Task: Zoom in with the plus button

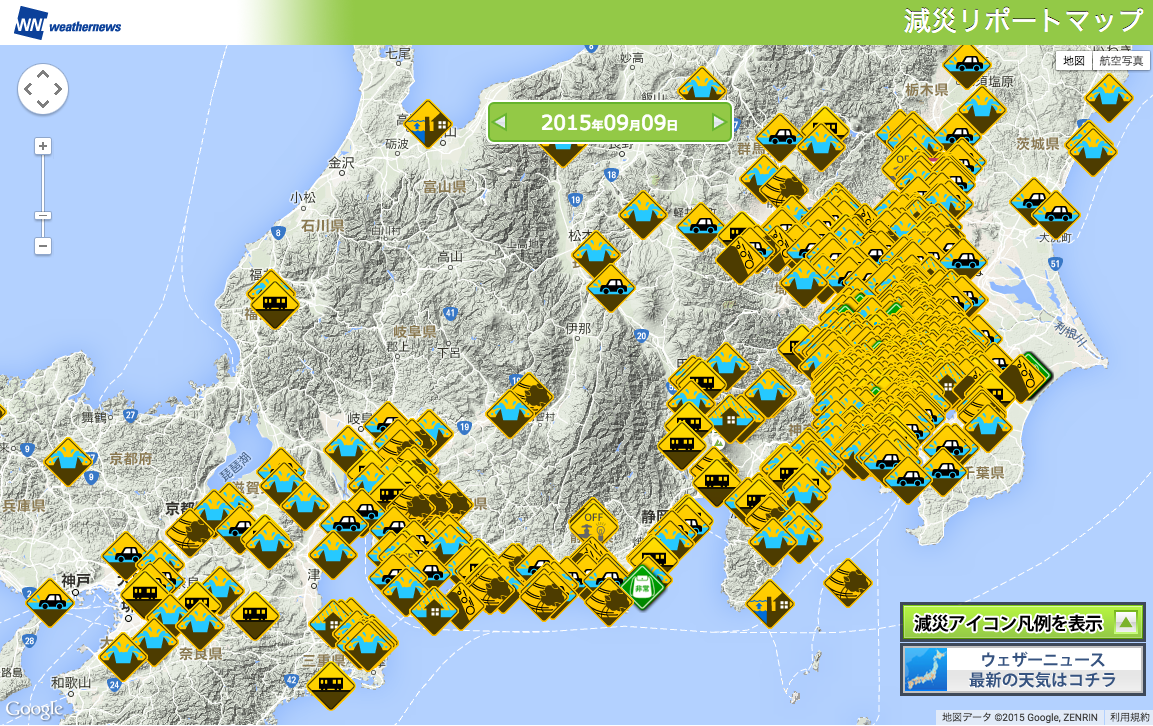Action: [x=43, y=146]
